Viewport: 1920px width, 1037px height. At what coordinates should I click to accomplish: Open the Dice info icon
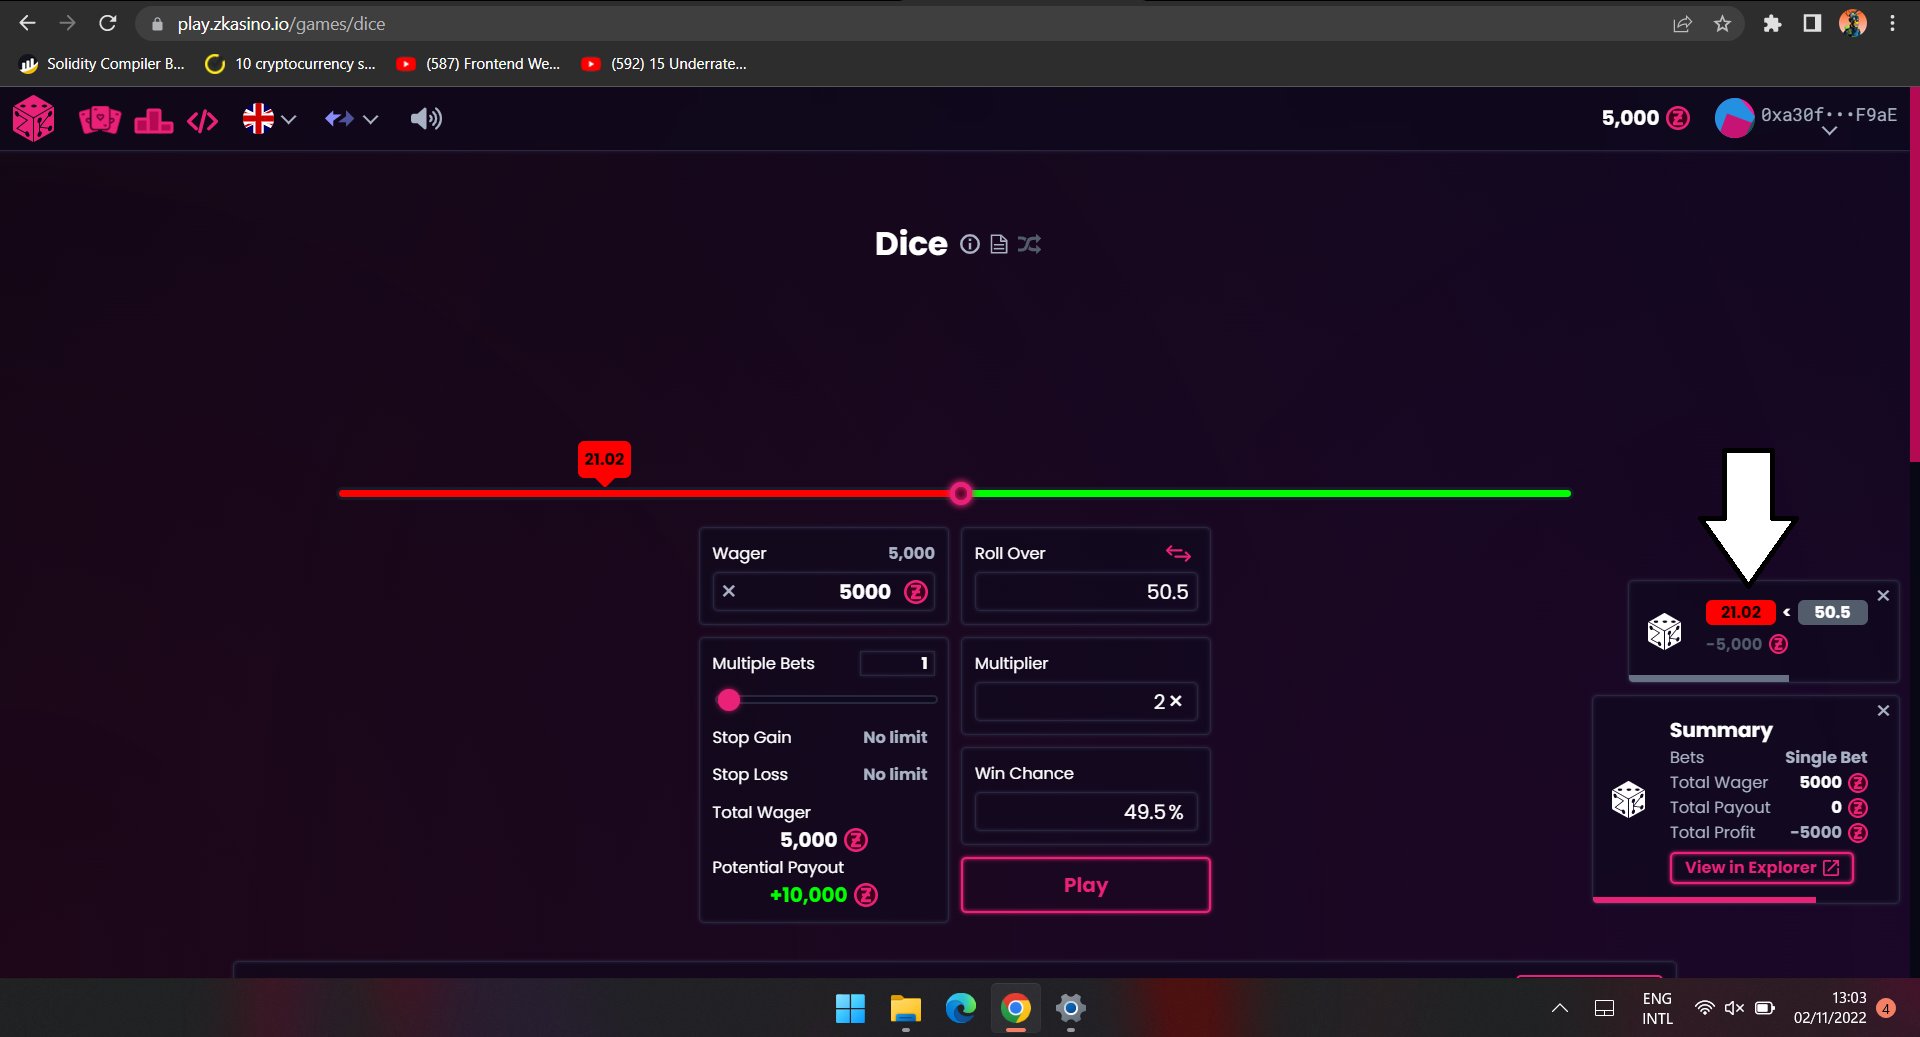[x=969, y=244]
